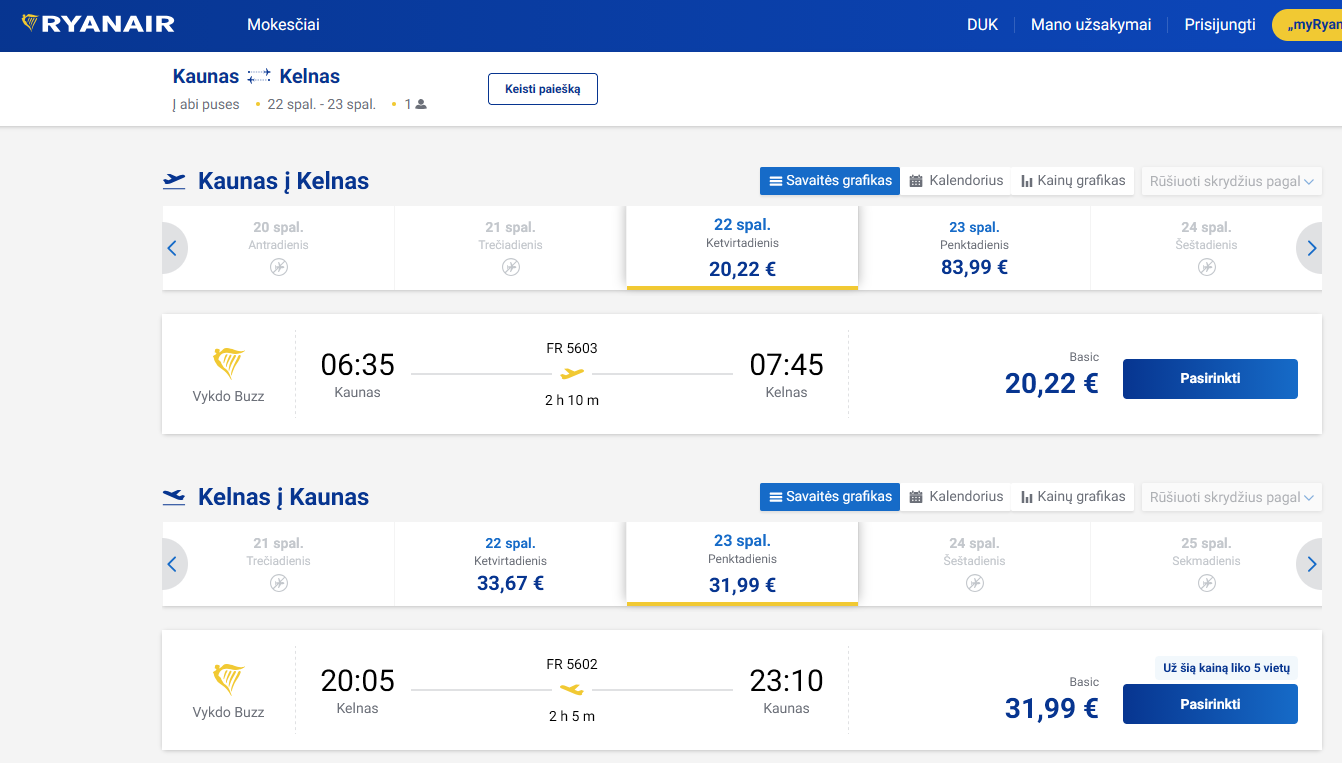Click the landing plane icon beside Kelnas į Kaunas
1342x763 pixels.
175,497
